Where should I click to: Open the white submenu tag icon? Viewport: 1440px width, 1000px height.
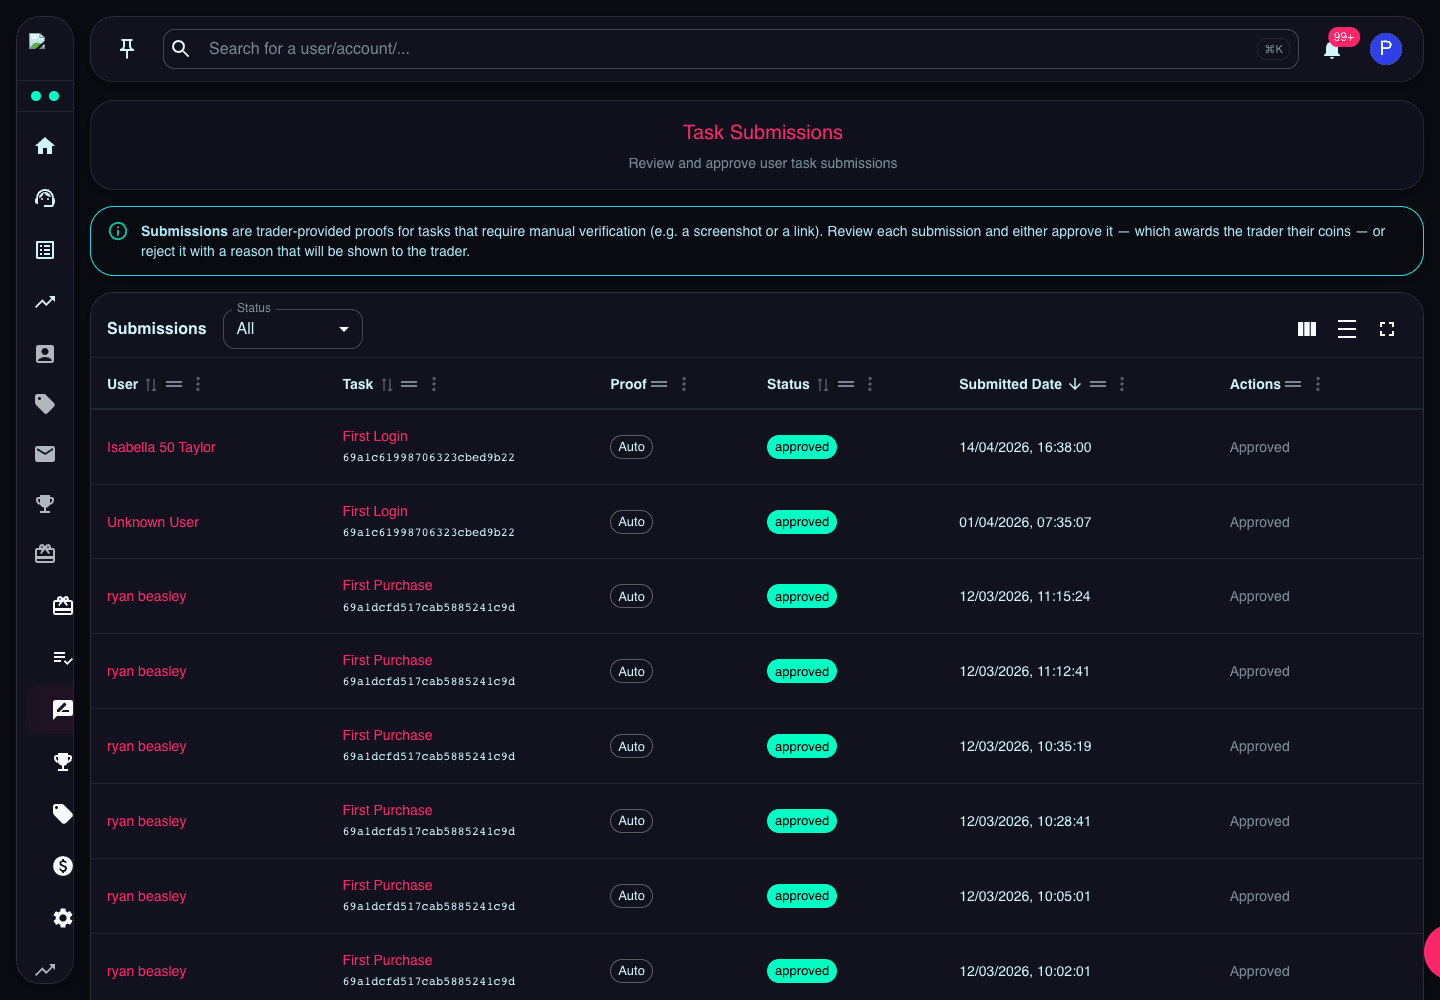pos(63,814)
